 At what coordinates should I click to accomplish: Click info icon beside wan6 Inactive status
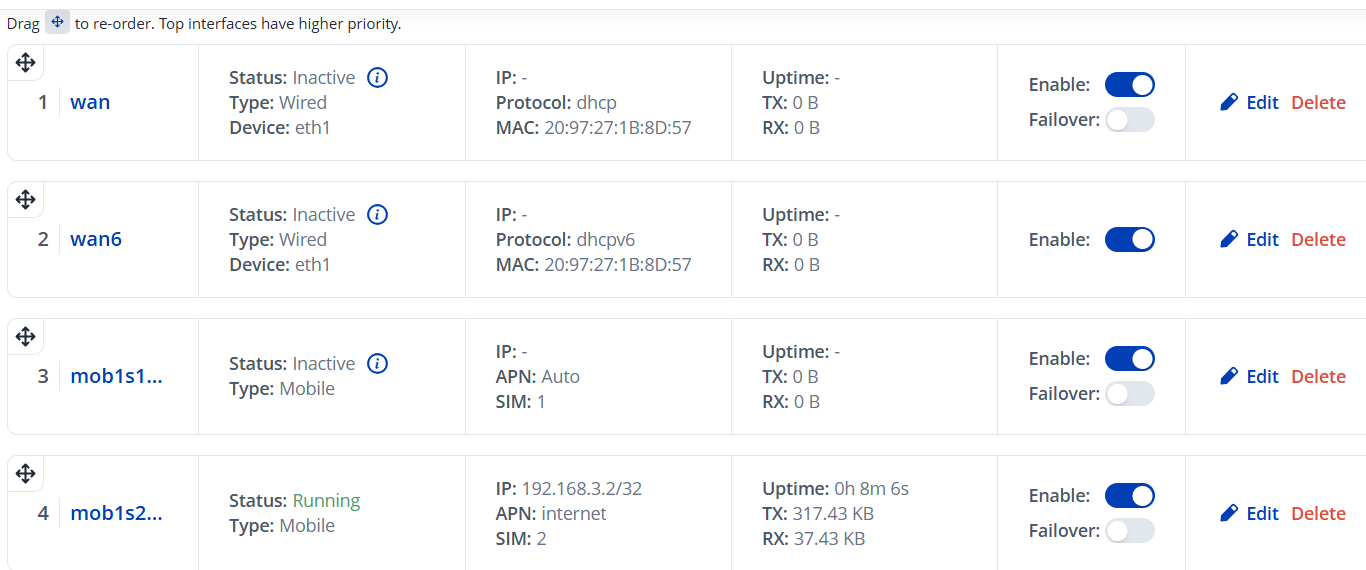377,214
